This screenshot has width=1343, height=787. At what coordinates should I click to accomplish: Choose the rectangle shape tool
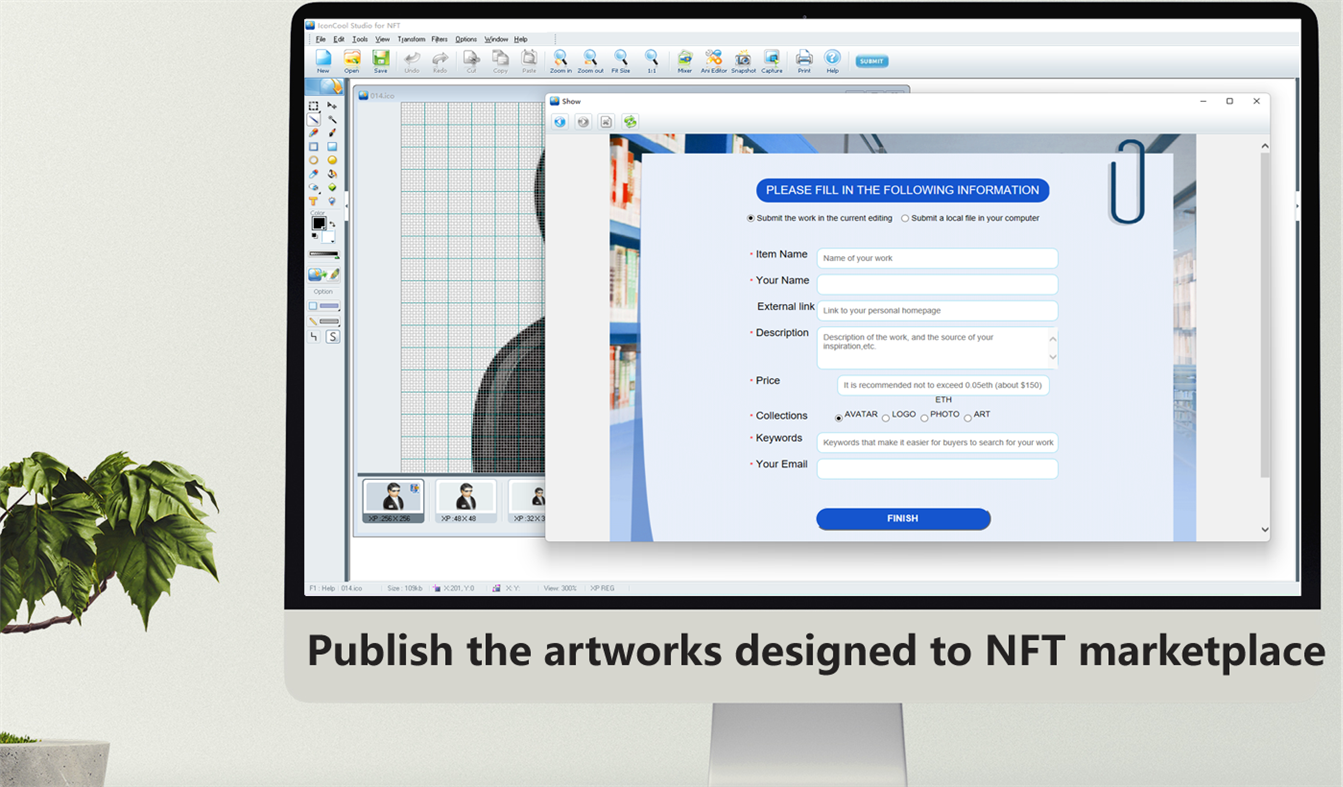tap(314, 147)
